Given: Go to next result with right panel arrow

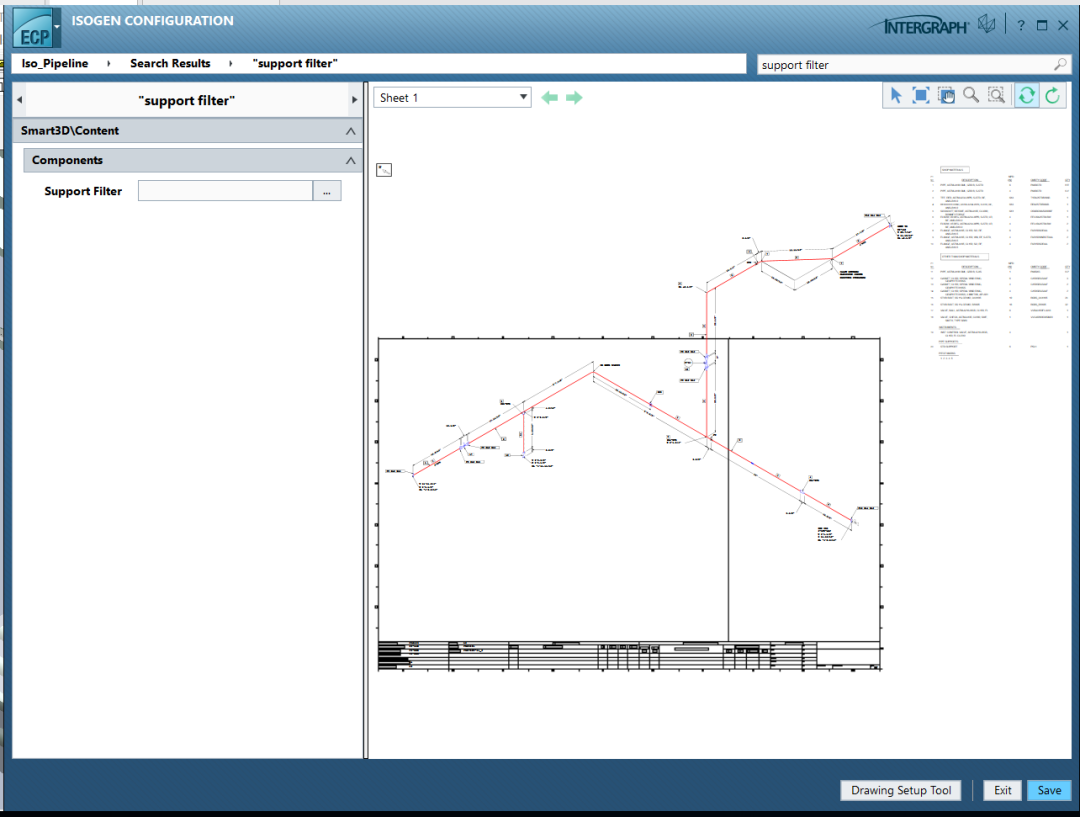Looking at the screenshot, I should point(355,100).
